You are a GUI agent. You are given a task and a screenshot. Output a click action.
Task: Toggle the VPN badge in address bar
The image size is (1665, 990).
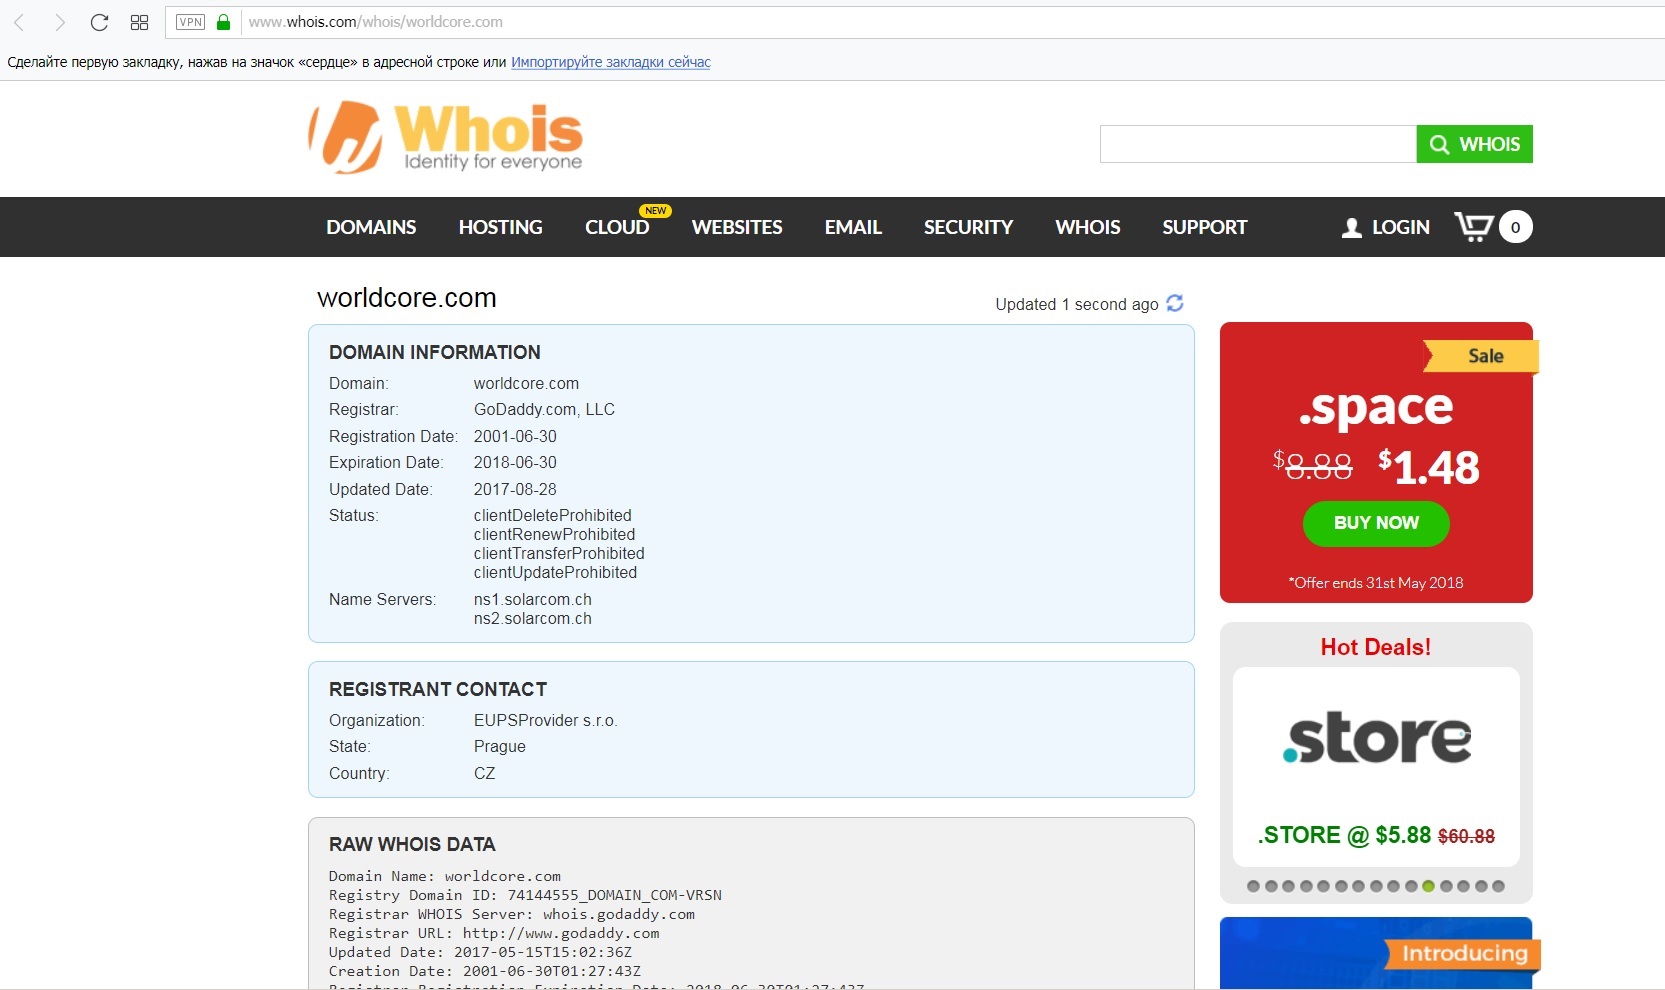coord(190,22)
